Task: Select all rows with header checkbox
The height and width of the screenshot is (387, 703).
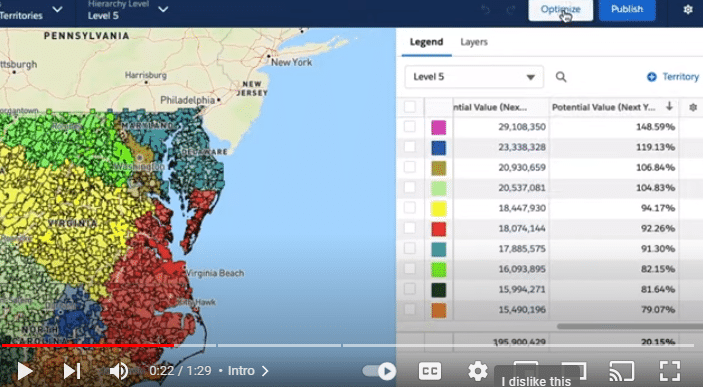Action: click(409, 107)
